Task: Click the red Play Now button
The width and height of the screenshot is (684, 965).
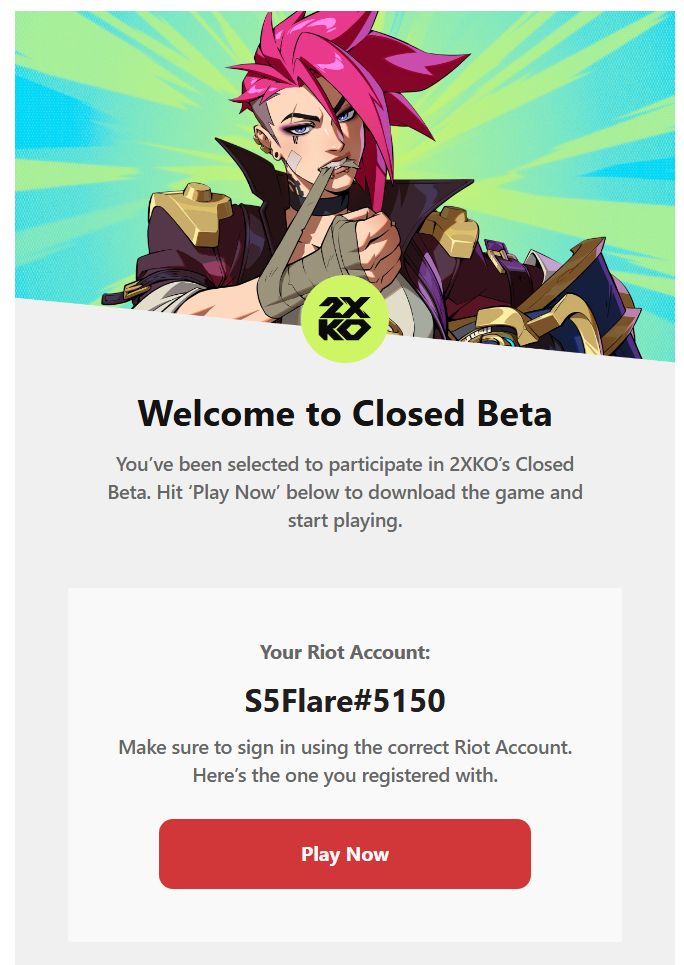Action: click(344, 854)
